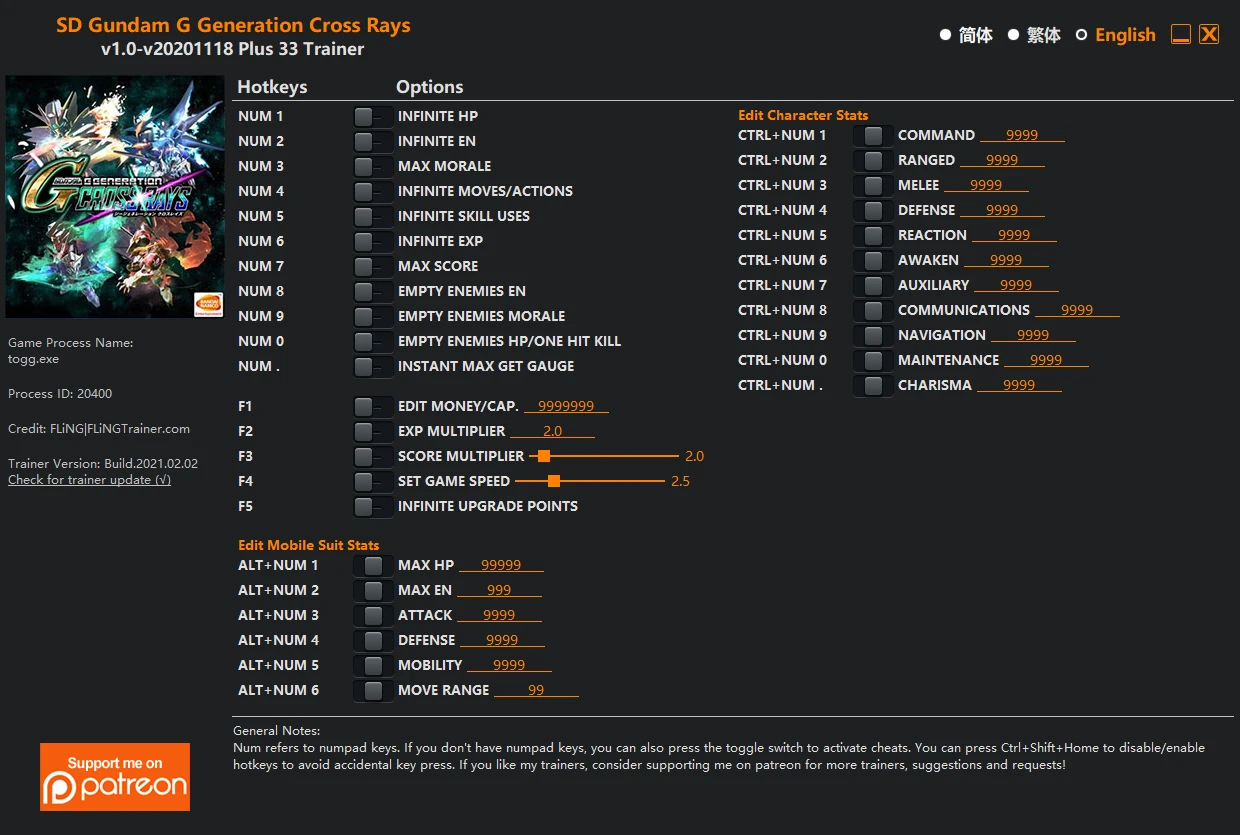Turn on Max Morale switch
This screenshot has width=1240, height=835.
[x=373, y=167]
